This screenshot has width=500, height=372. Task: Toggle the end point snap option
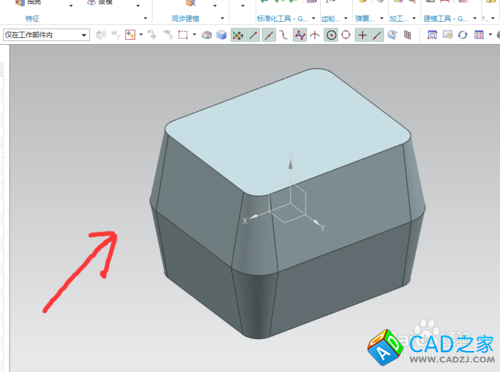(253, 35)
